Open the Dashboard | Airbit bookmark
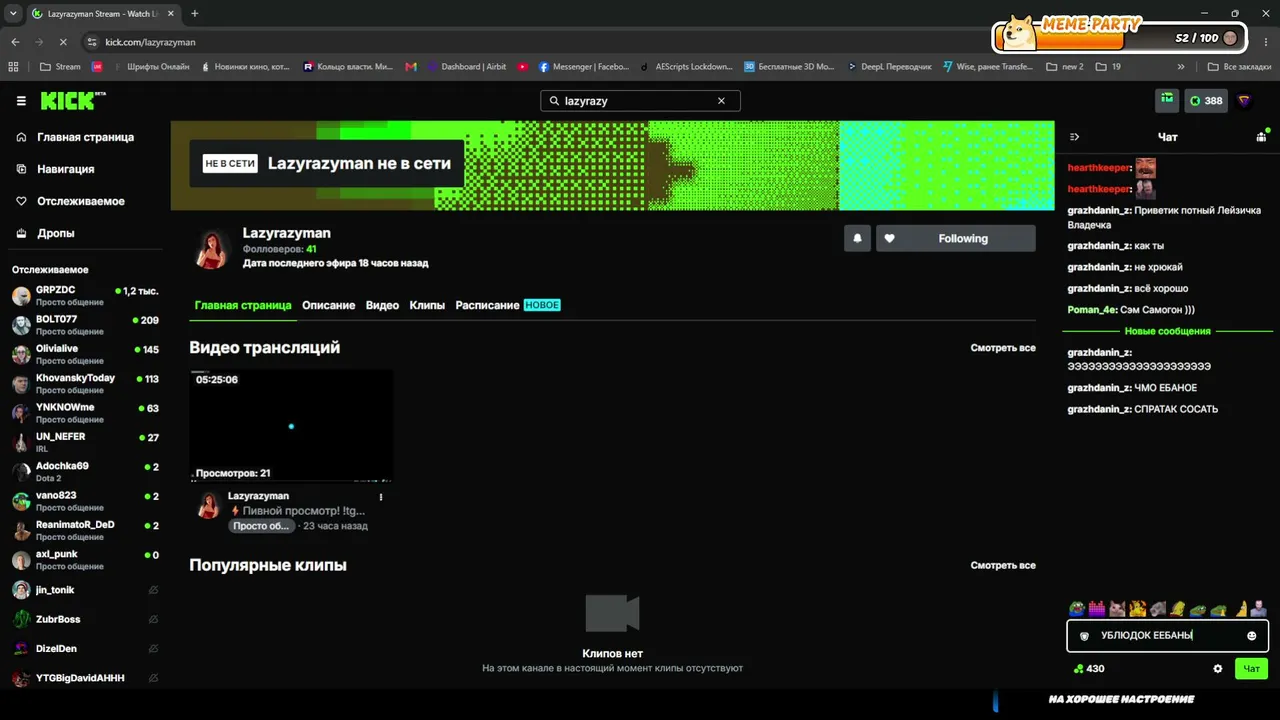This screenshot has height=720, width=1280. click(466, 67)
